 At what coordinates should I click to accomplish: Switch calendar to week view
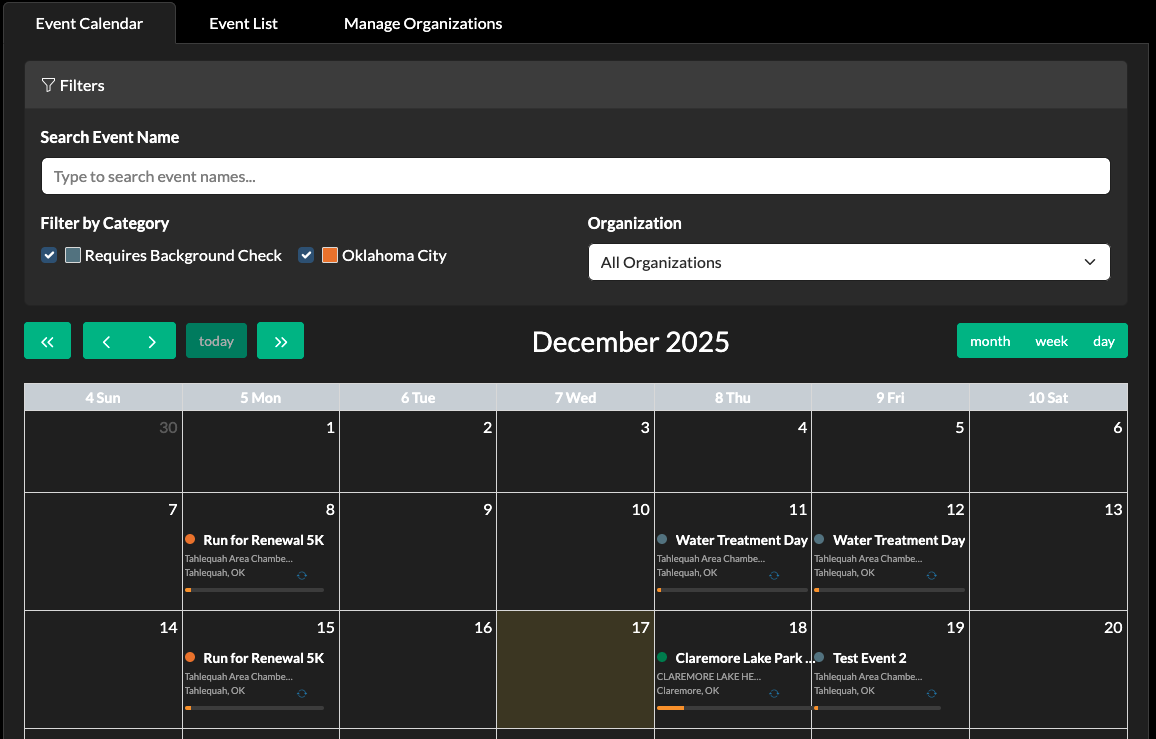(x=1051, y=341)
